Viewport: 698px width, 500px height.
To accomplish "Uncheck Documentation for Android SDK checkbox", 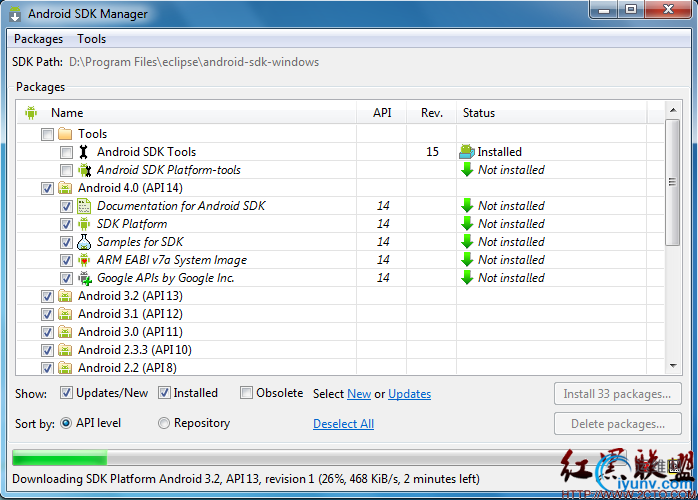I will (66, 206).
